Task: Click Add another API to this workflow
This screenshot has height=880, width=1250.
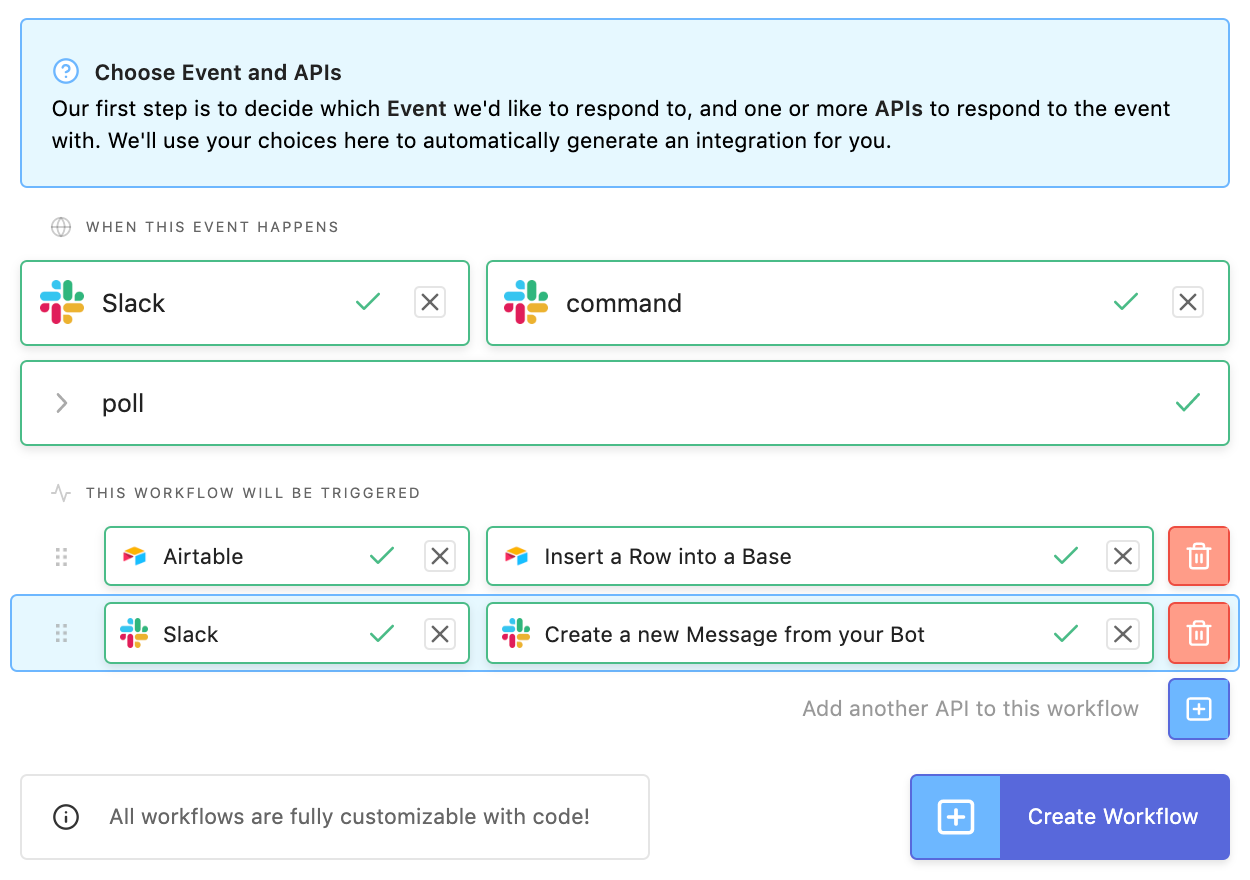Action: tap(970, 709)
